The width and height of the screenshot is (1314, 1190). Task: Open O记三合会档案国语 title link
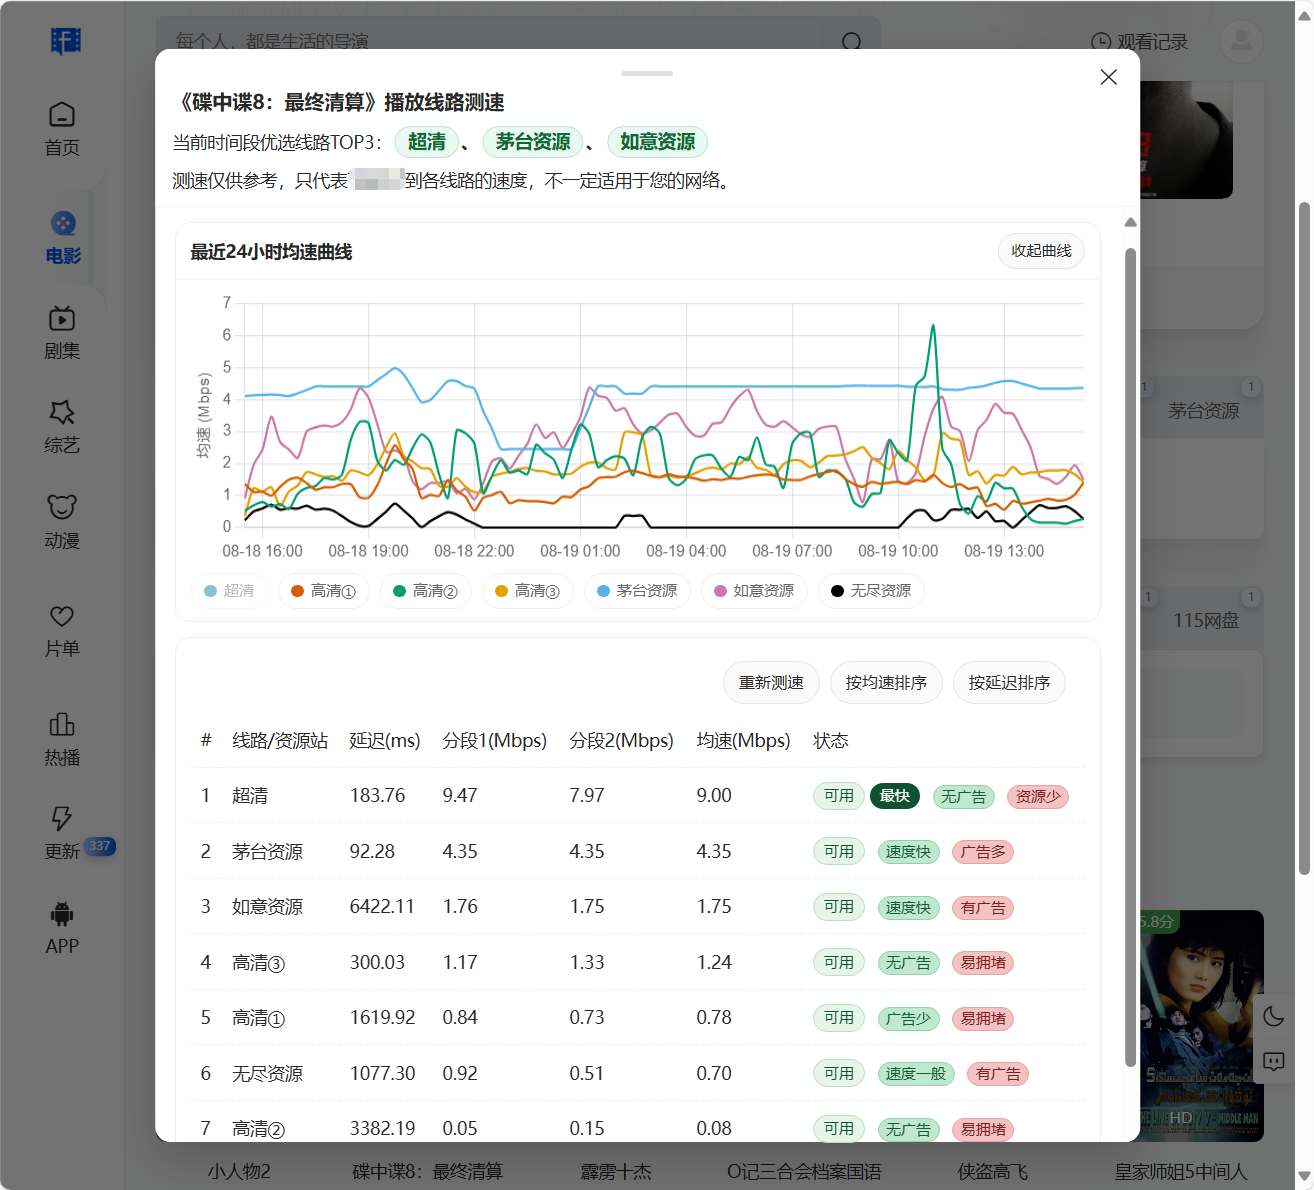804,1172
